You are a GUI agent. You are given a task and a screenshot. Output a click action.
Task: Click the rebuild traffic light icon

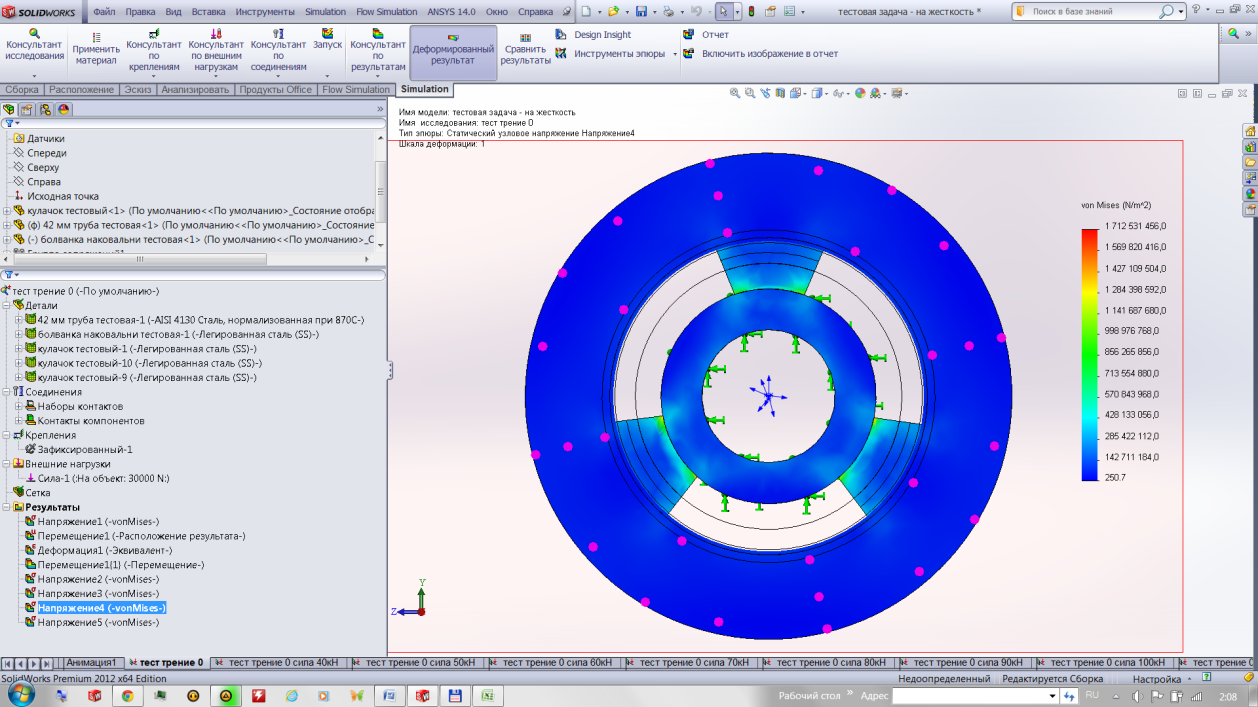771,12
